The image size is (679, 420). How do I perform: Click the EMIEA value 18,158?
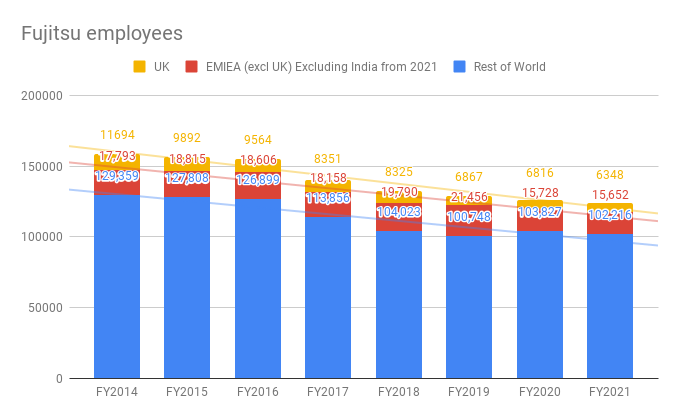pyautogui.click(x=328, y=178)
